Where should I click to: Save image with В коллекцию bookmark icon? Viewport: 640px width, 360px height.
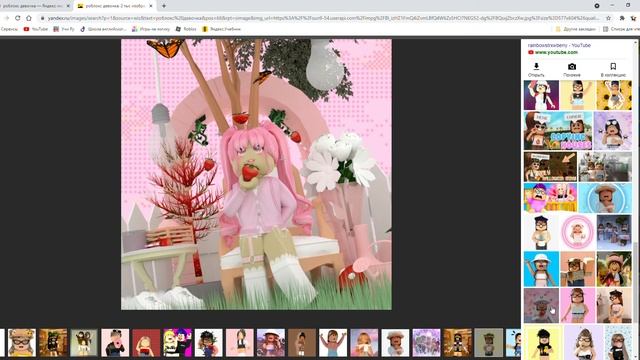(x=613, y=67)
